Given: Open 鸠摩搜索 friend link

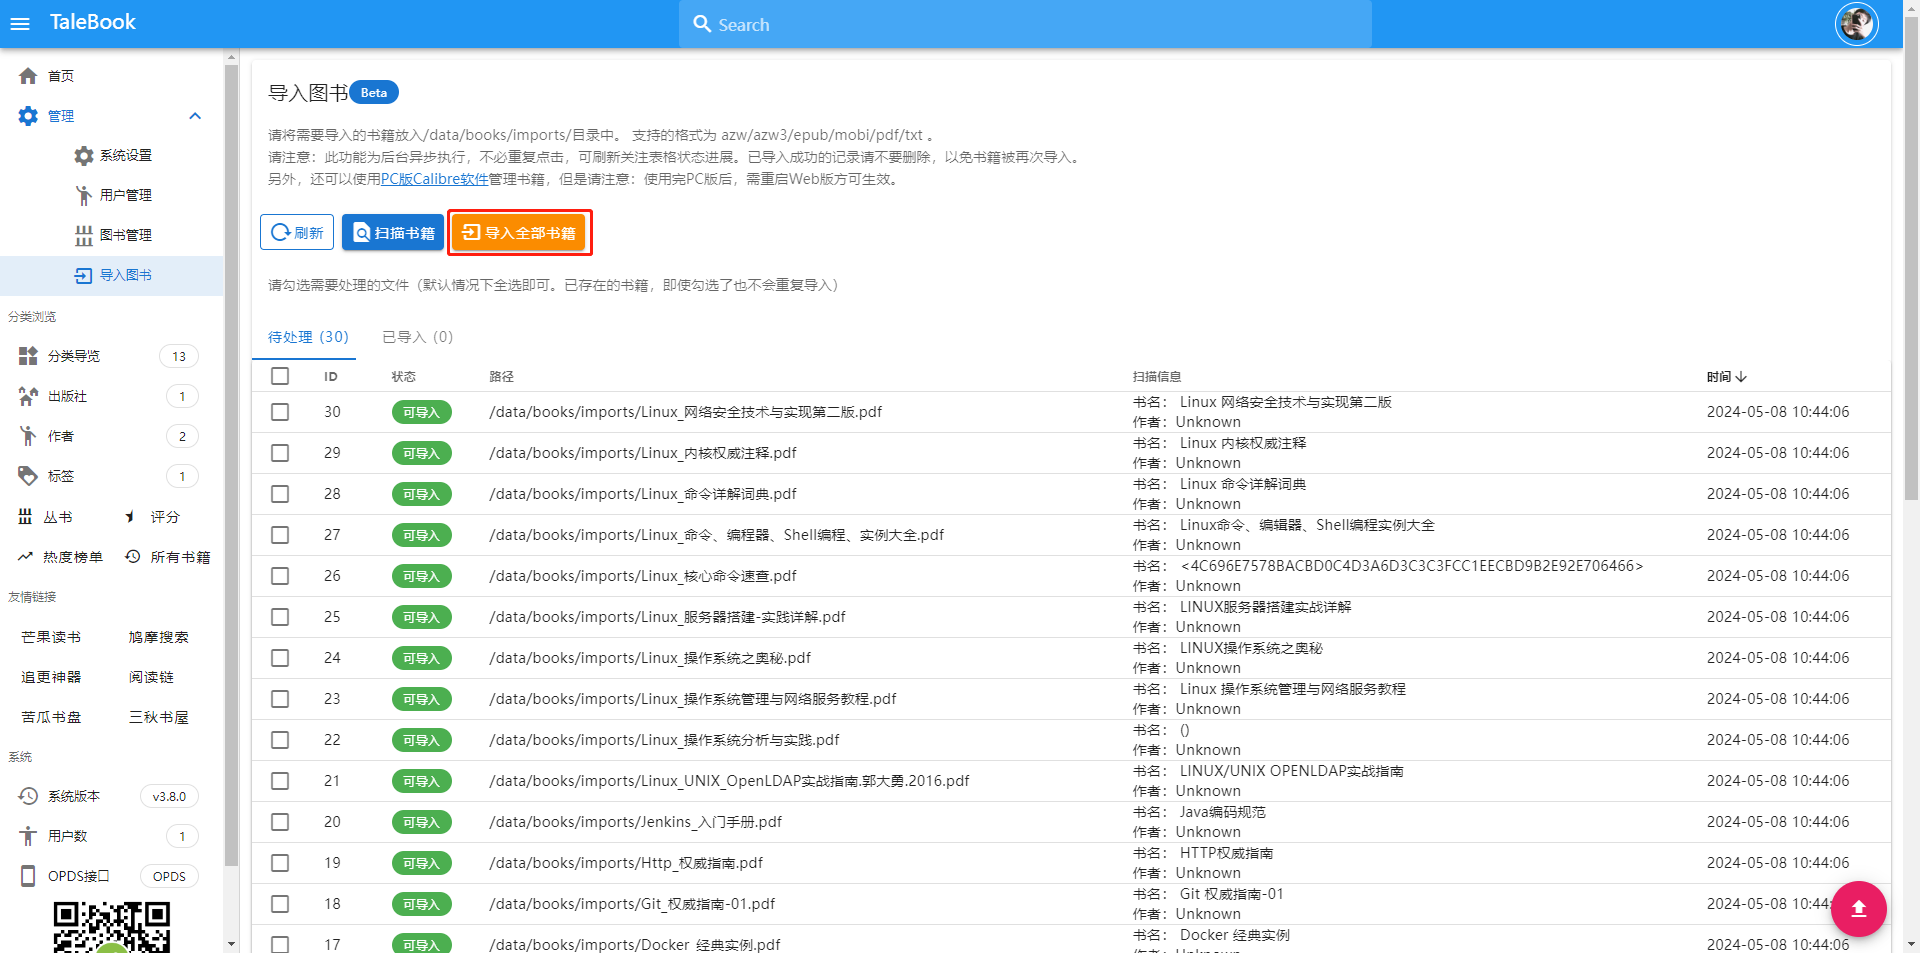Looking at the screenshot, I should [x=158, y=637].
